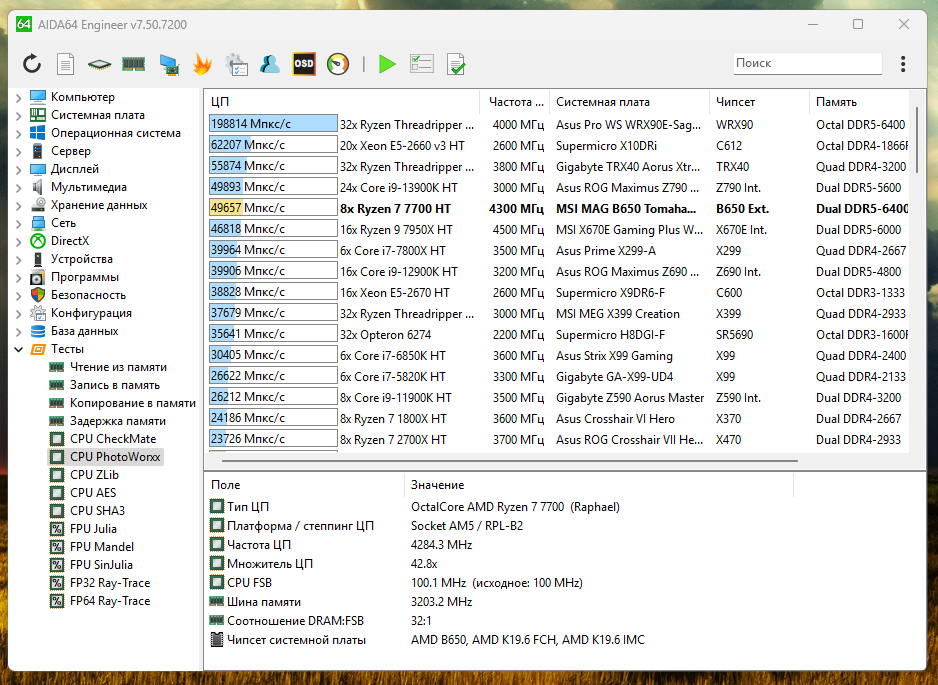
Task: Collapse the Тесты tree node
Action: click(19, 349)
